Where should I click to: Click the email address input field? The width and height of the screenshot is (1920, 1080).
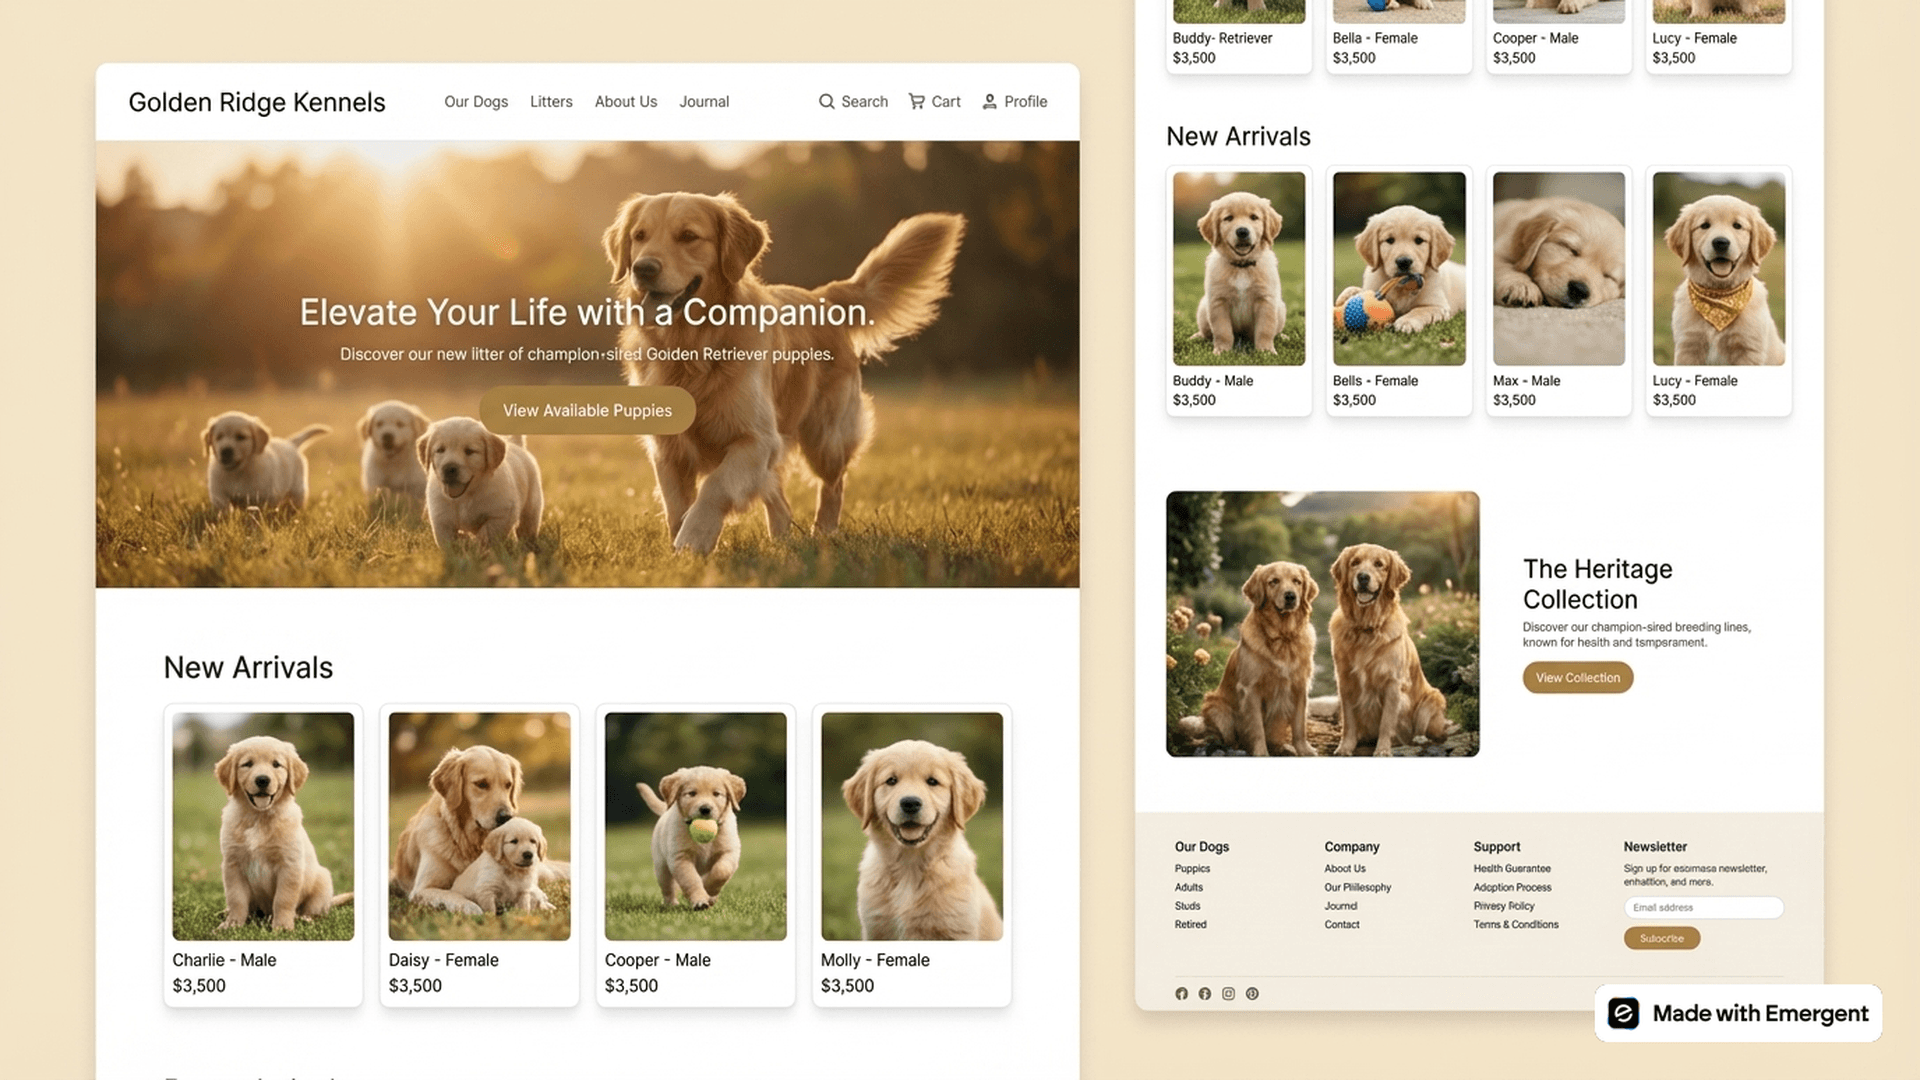point(1703,907)
